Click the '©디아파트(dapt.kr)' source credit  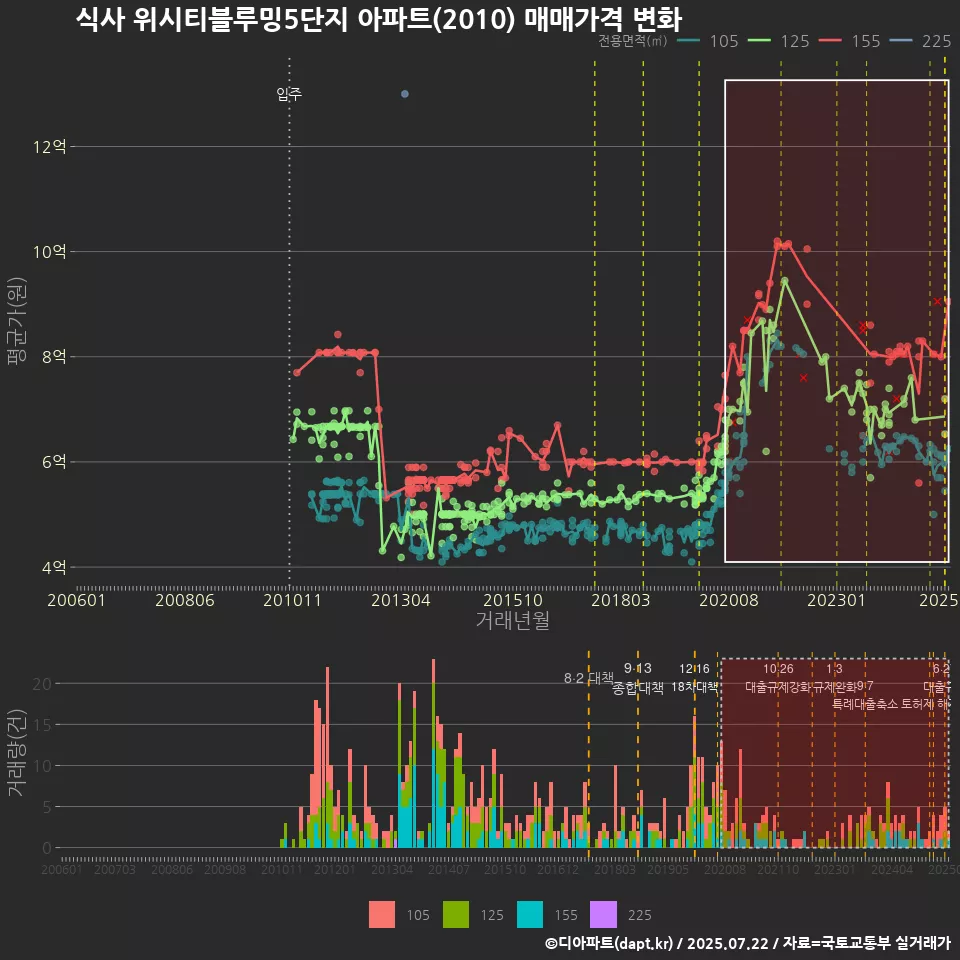[x=609, y=943]
